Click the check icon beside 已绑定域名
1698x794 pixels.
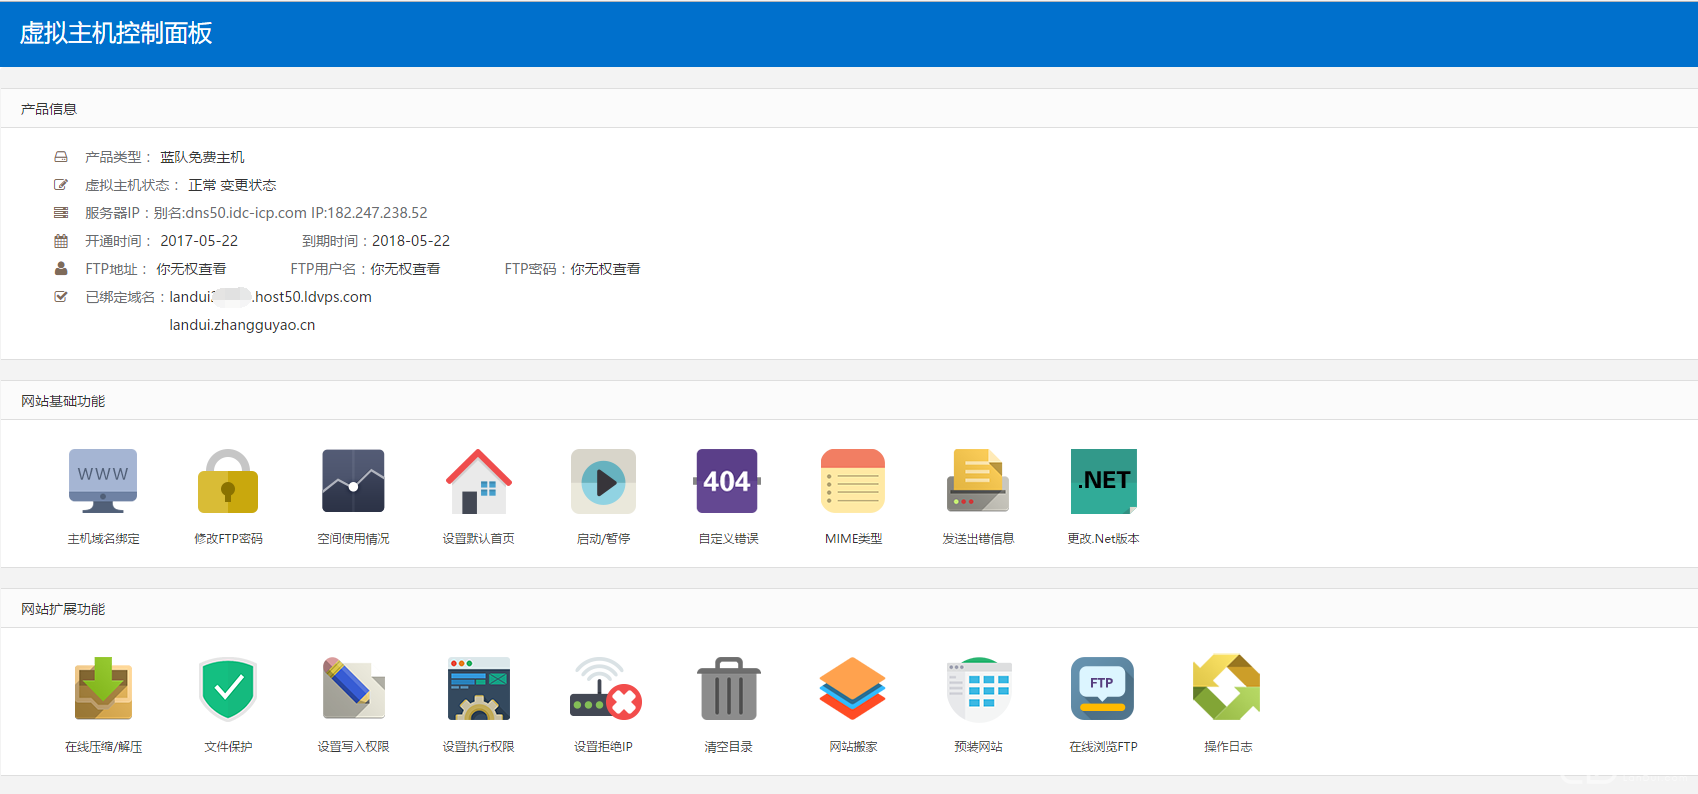(x=61, y=297)
